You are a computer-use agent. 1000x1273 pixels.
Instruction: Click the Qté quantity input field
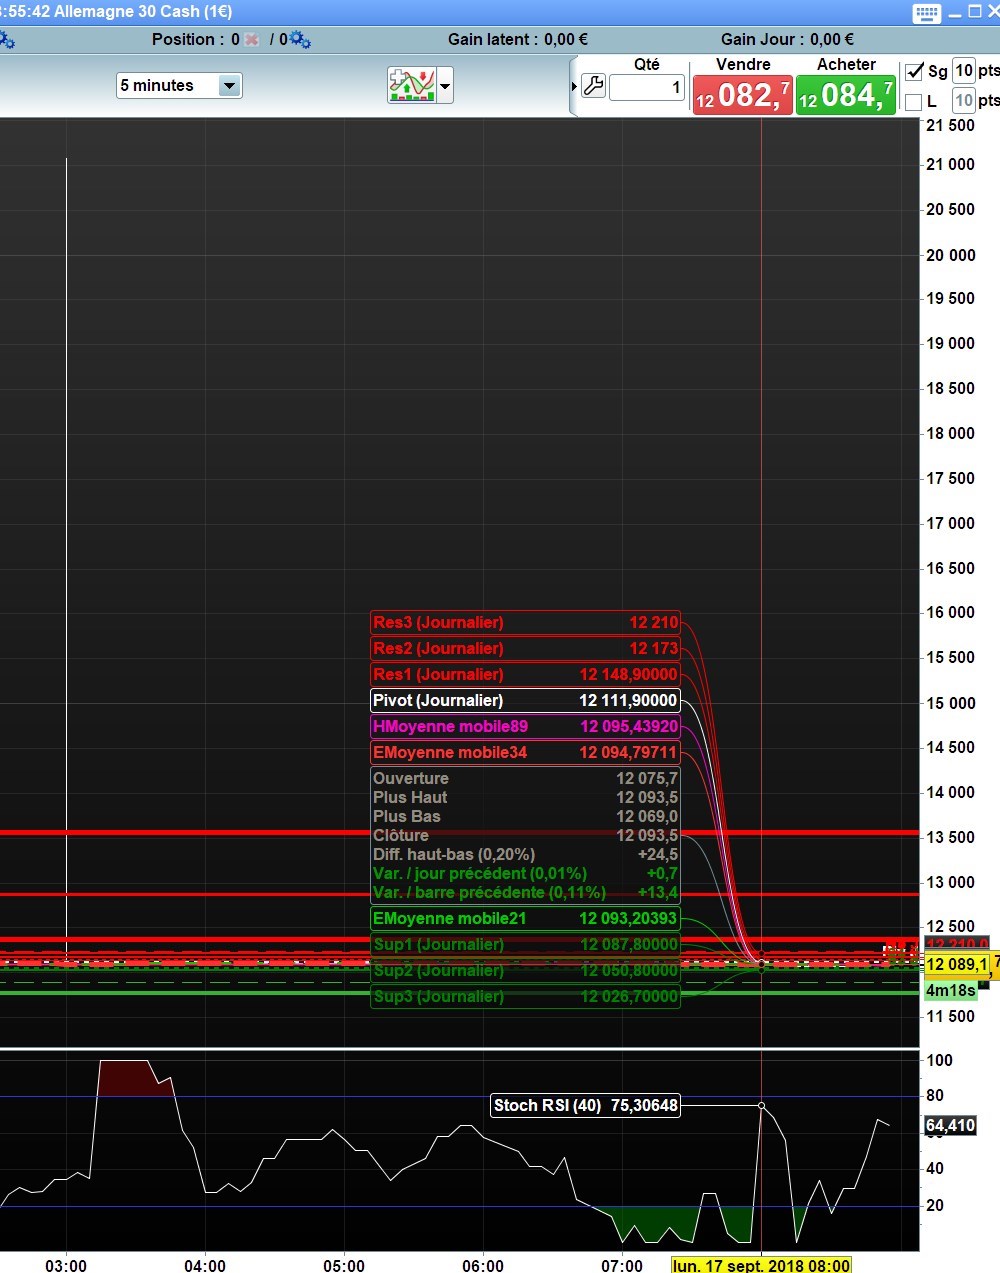[647, 88]
